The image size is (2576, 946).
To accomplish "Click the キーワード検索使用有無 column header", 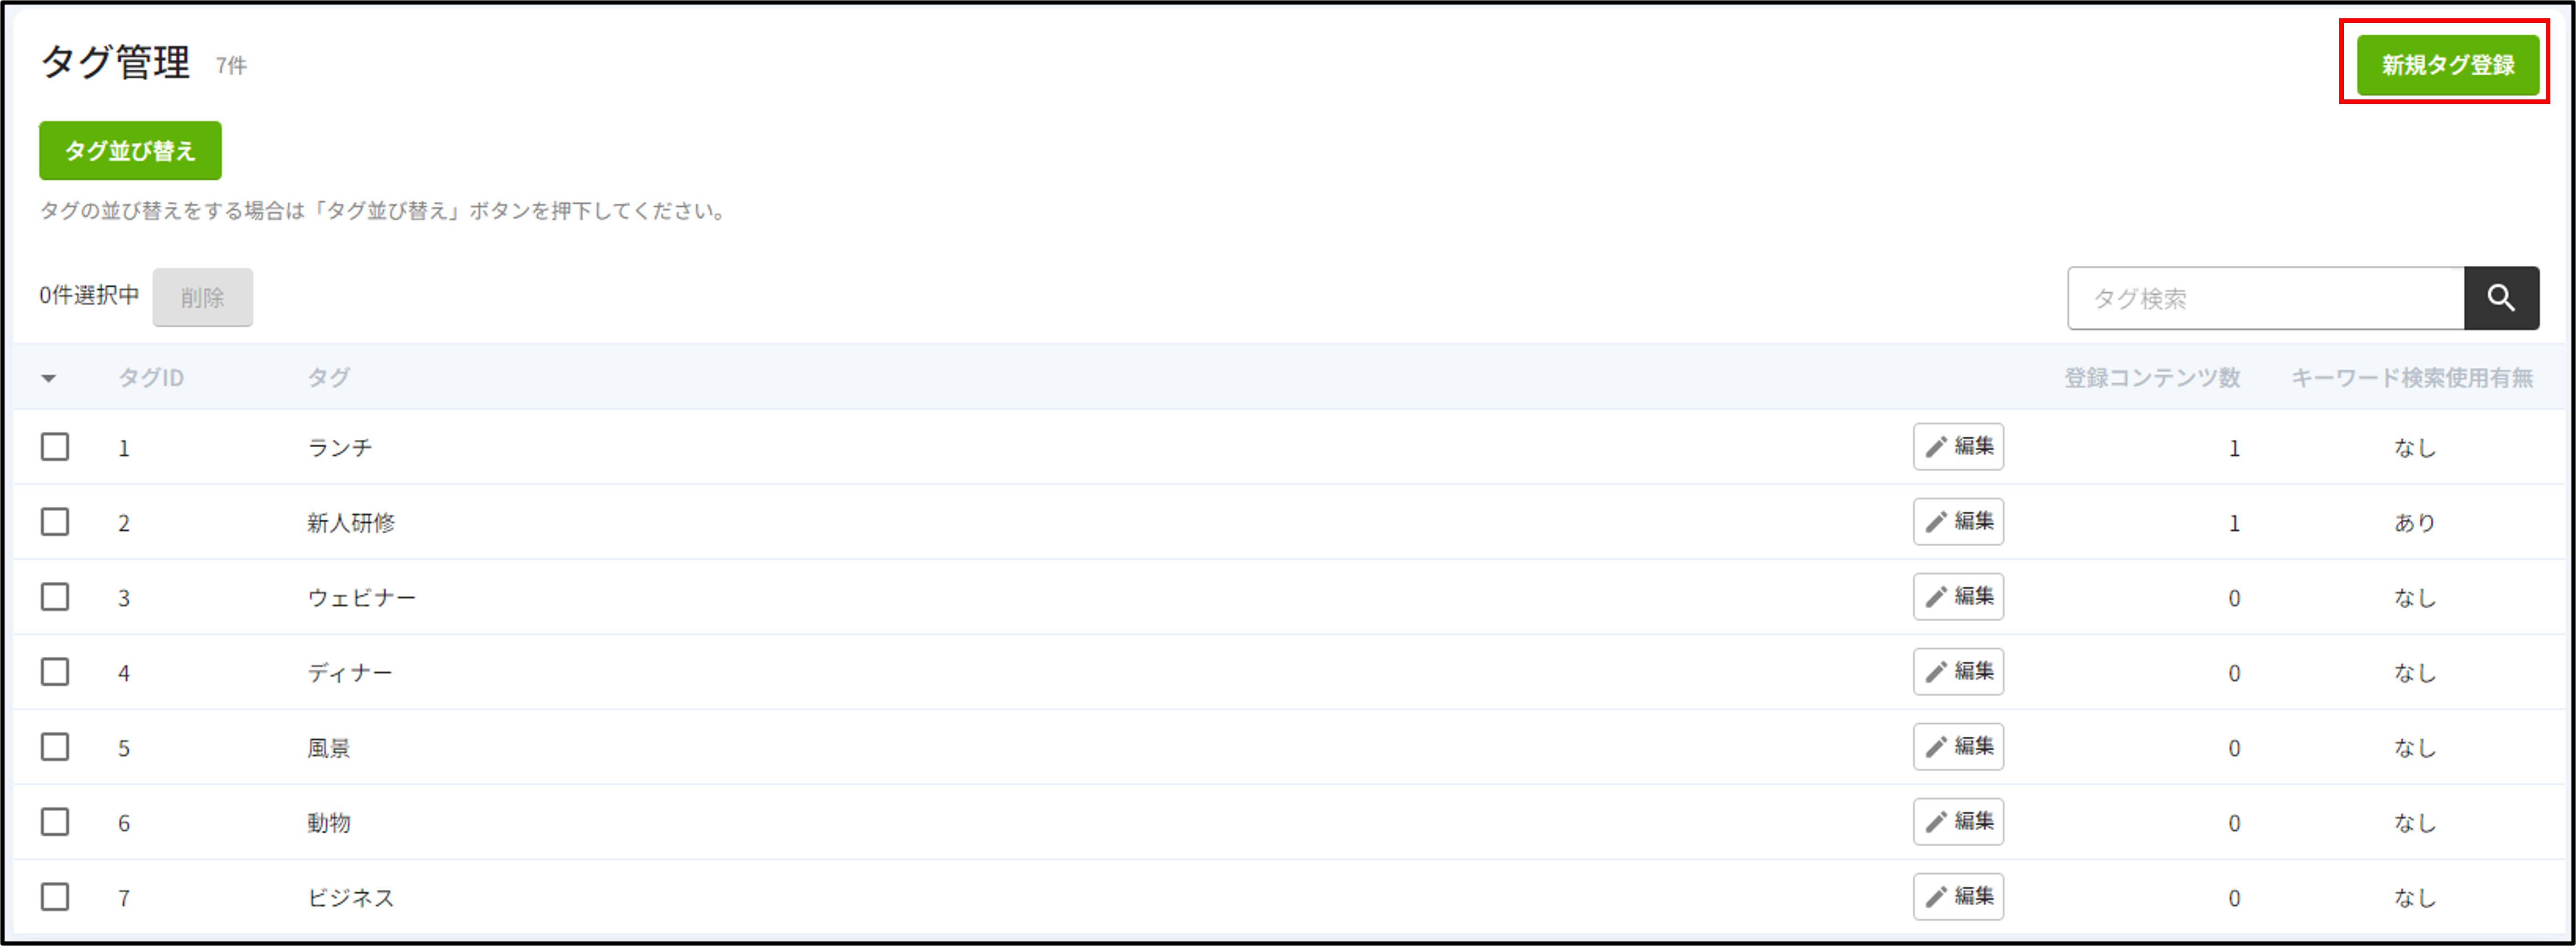I will tap(2412, 378).
